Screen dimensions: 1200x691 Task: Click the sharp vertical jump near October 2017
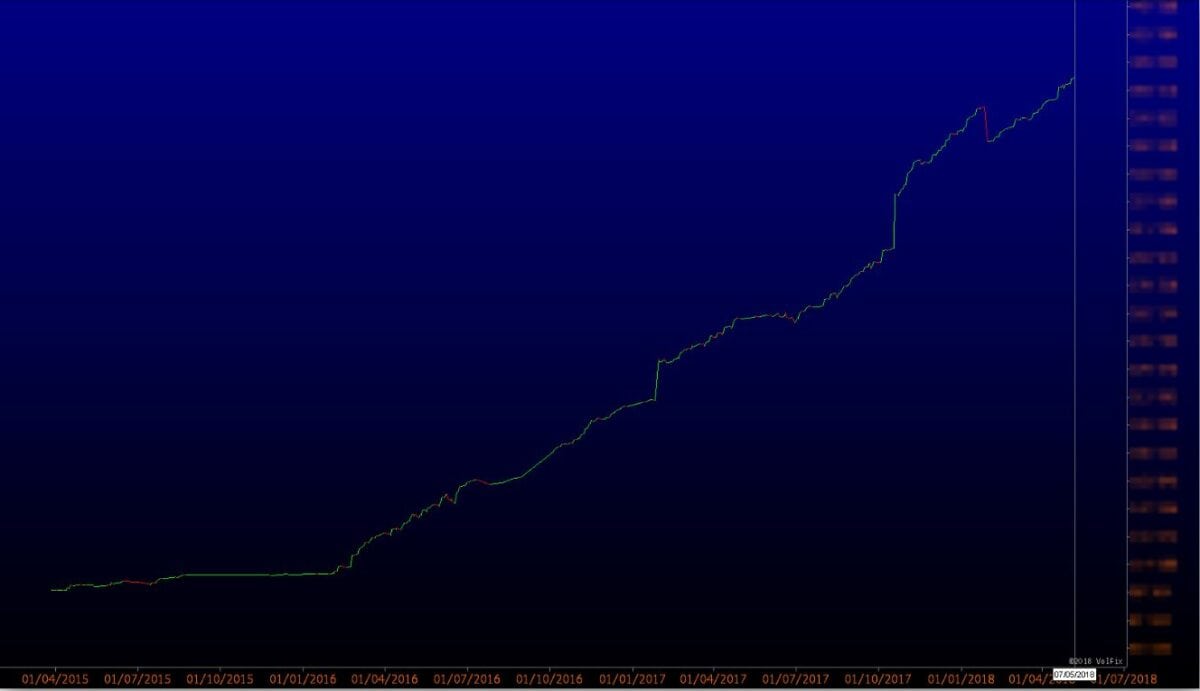894,220
